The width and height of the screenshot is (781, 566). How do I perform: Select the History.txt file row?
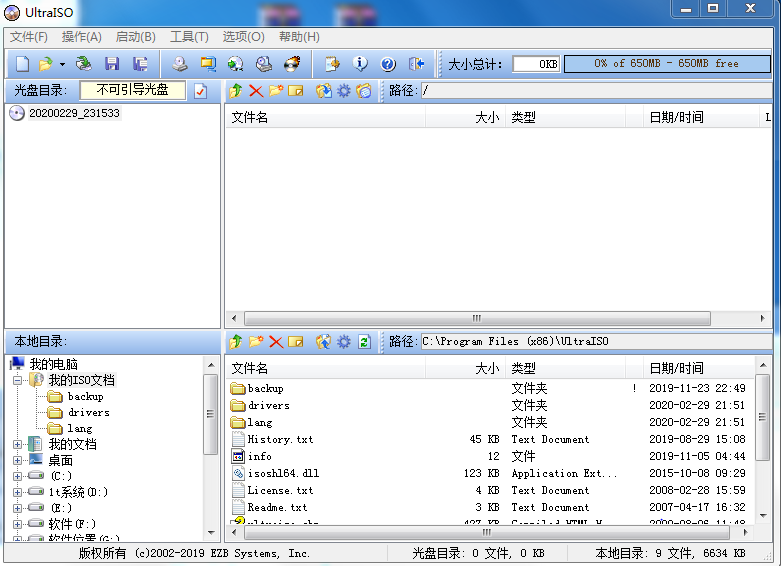coord(490,439)
